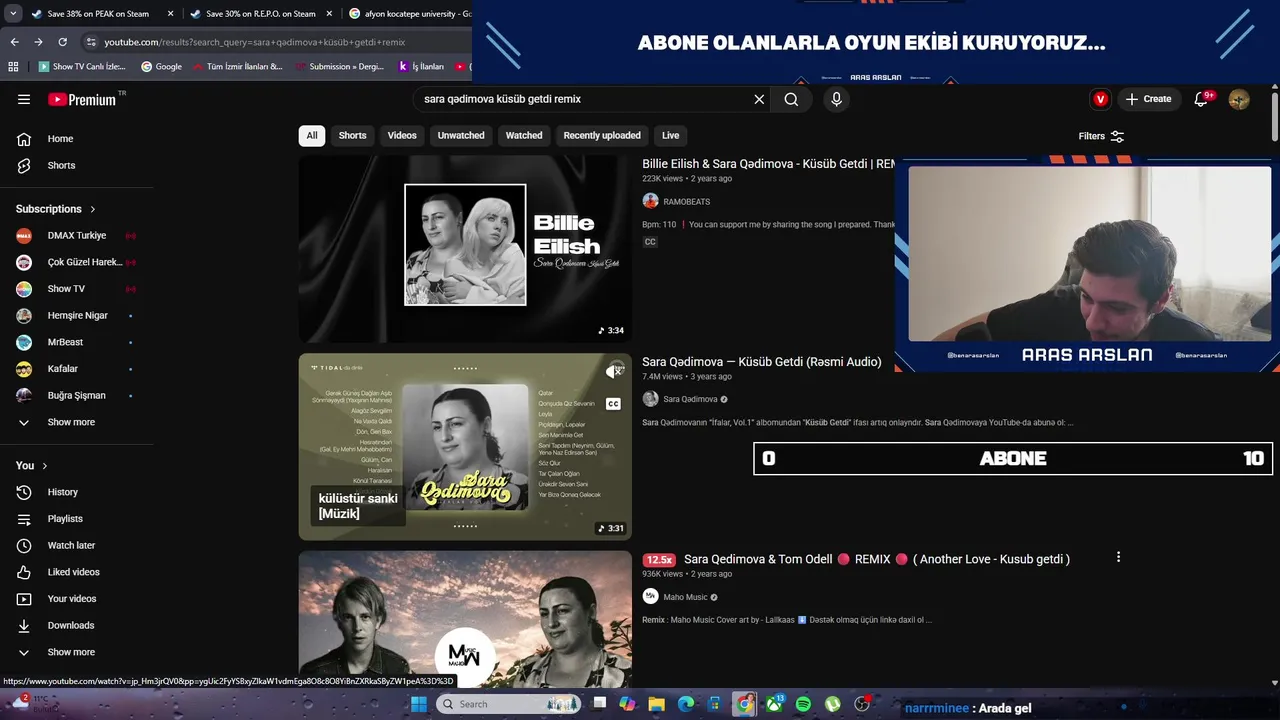Open the Google bookmark

coord(161,67)
